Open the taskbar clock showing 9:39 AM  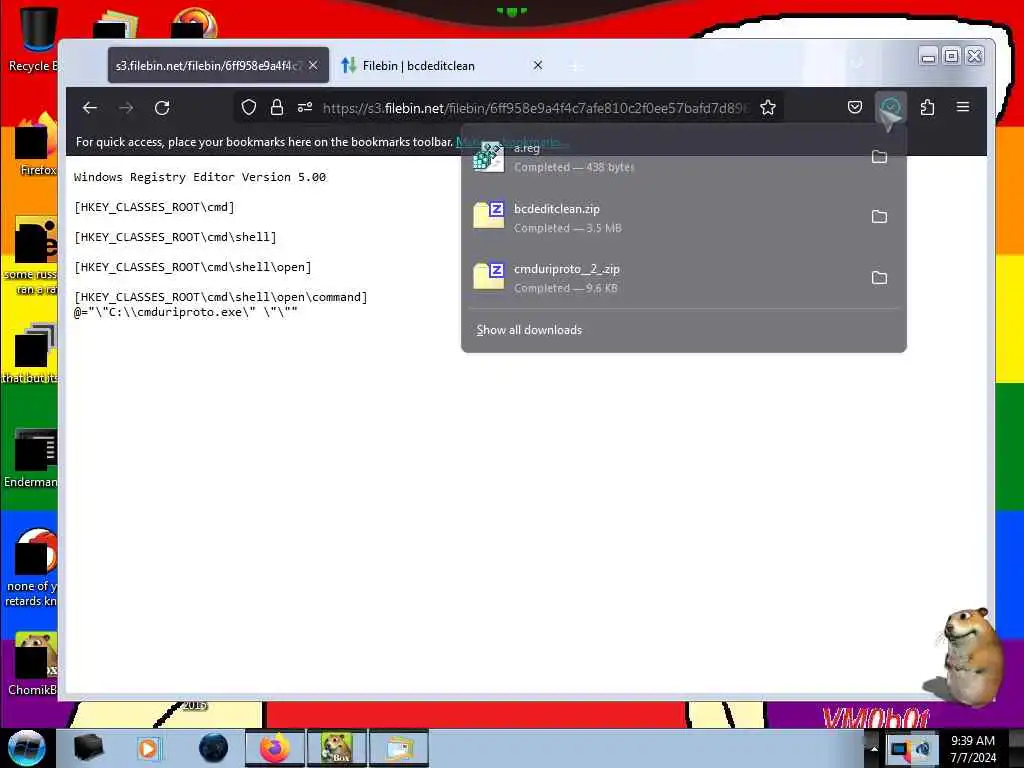pyautogui.click(x=973, y=749)
